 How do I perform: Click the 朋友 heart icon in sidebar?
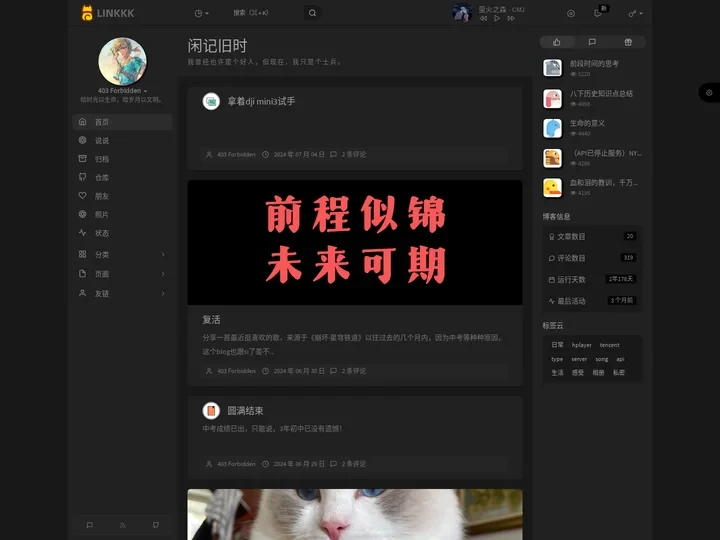82,196
